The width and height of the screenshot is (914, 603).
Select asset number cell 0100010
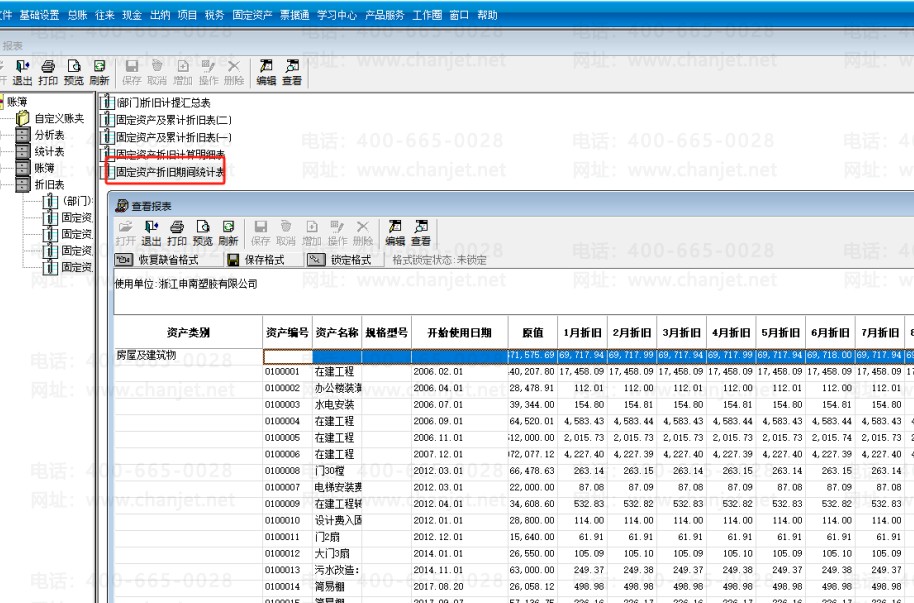(x=287, y=521)
